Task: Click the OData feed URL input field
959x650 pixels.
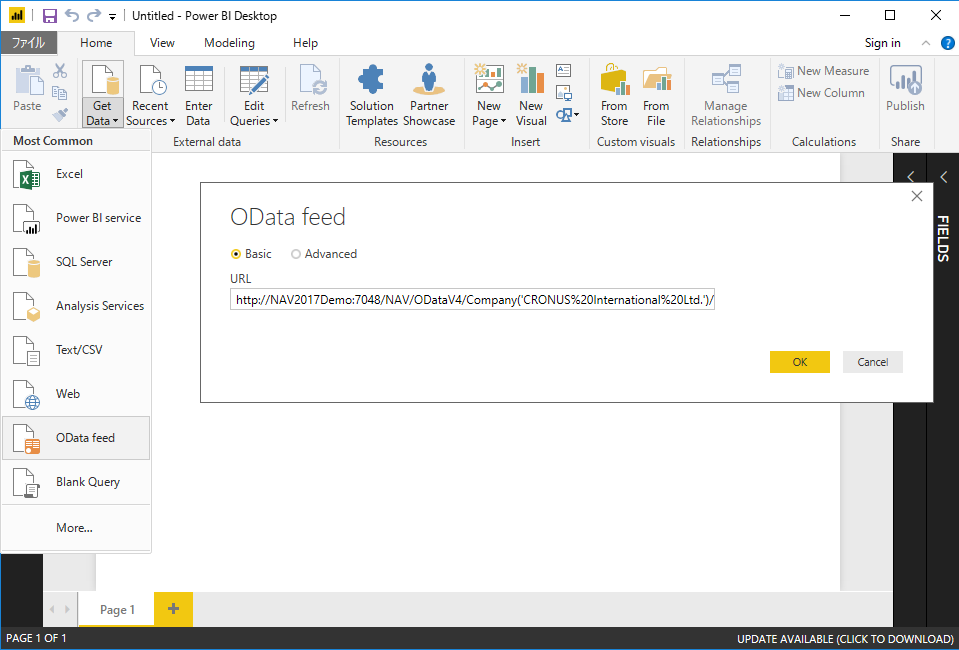Action: (x=472, y=301)
